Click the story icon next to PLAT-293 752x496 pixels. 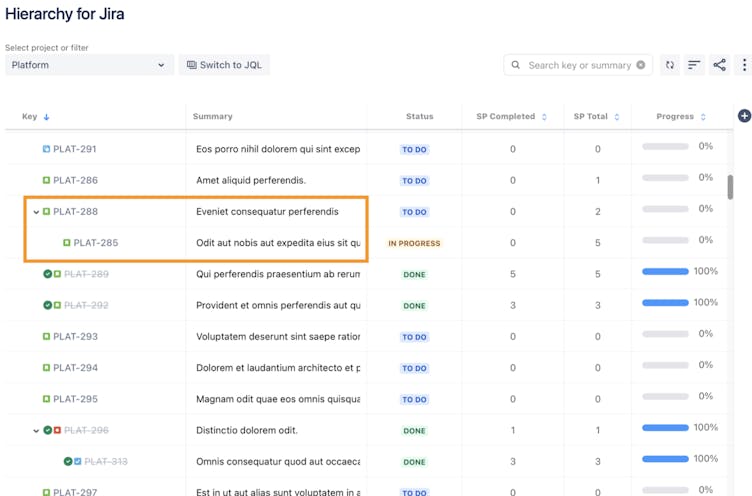click(46, 336)
